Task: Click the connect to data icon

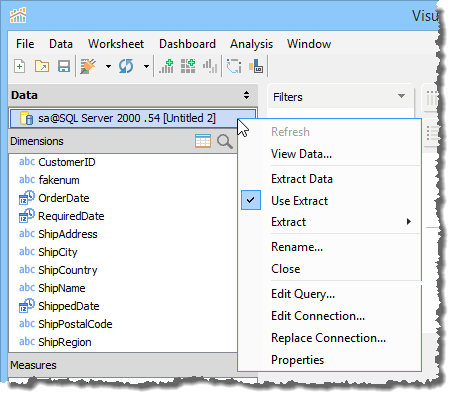Action: pos(88,66)
